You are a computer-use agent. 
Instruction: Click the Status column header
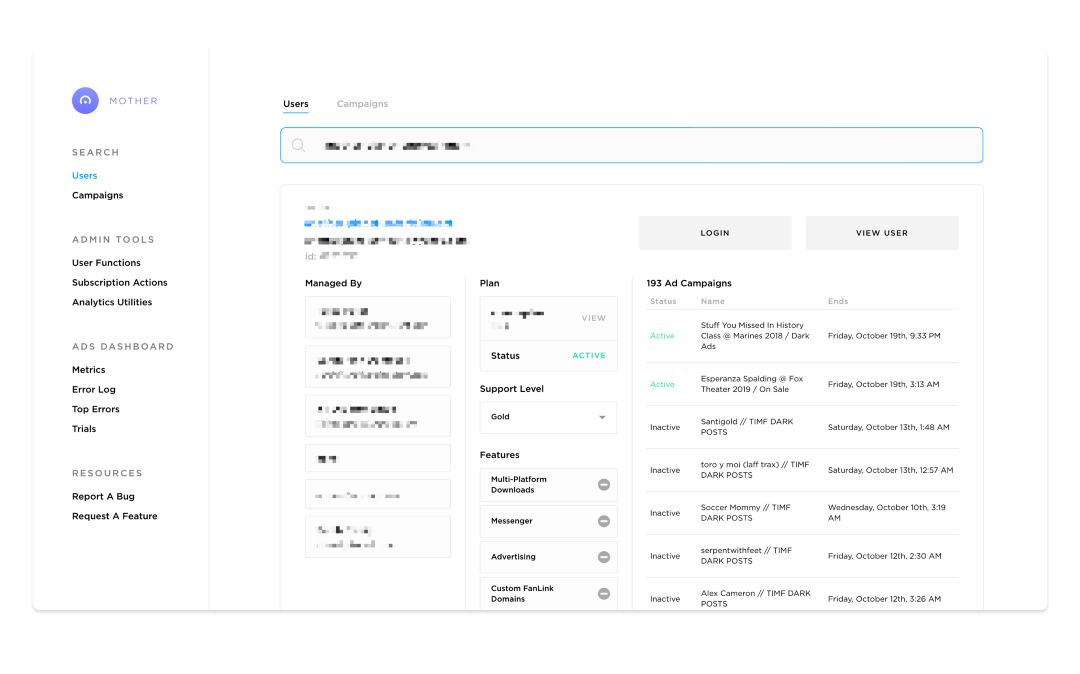point(663,302)
